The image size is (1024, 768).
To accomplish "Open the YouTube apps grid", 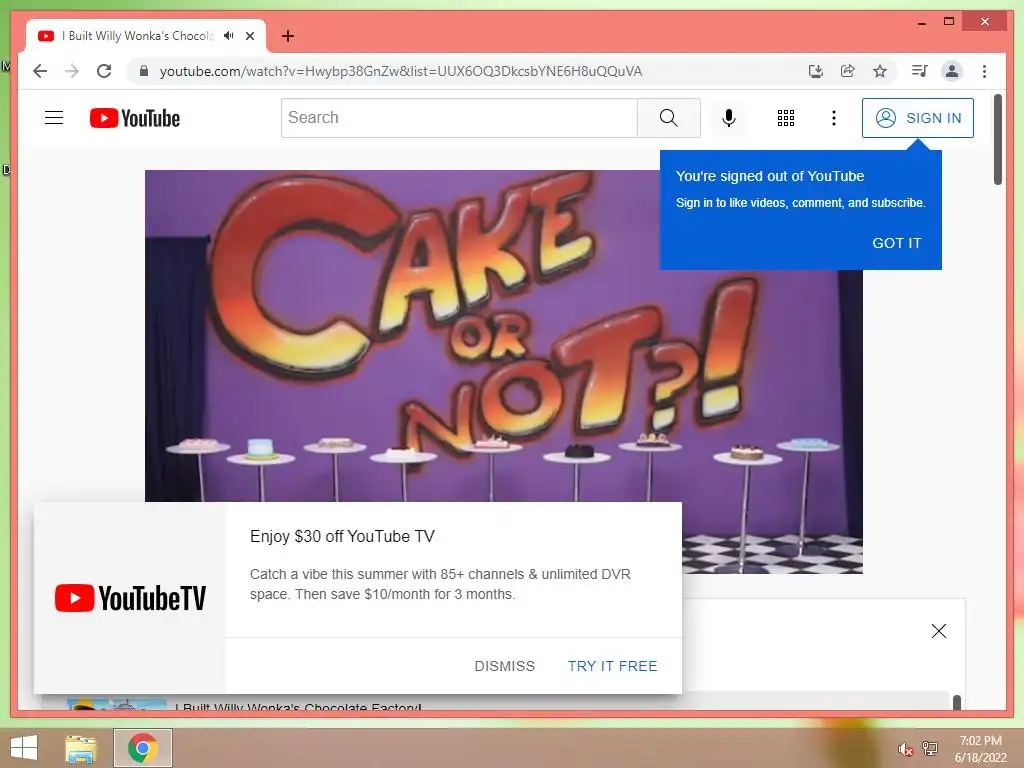I will 786,118.
